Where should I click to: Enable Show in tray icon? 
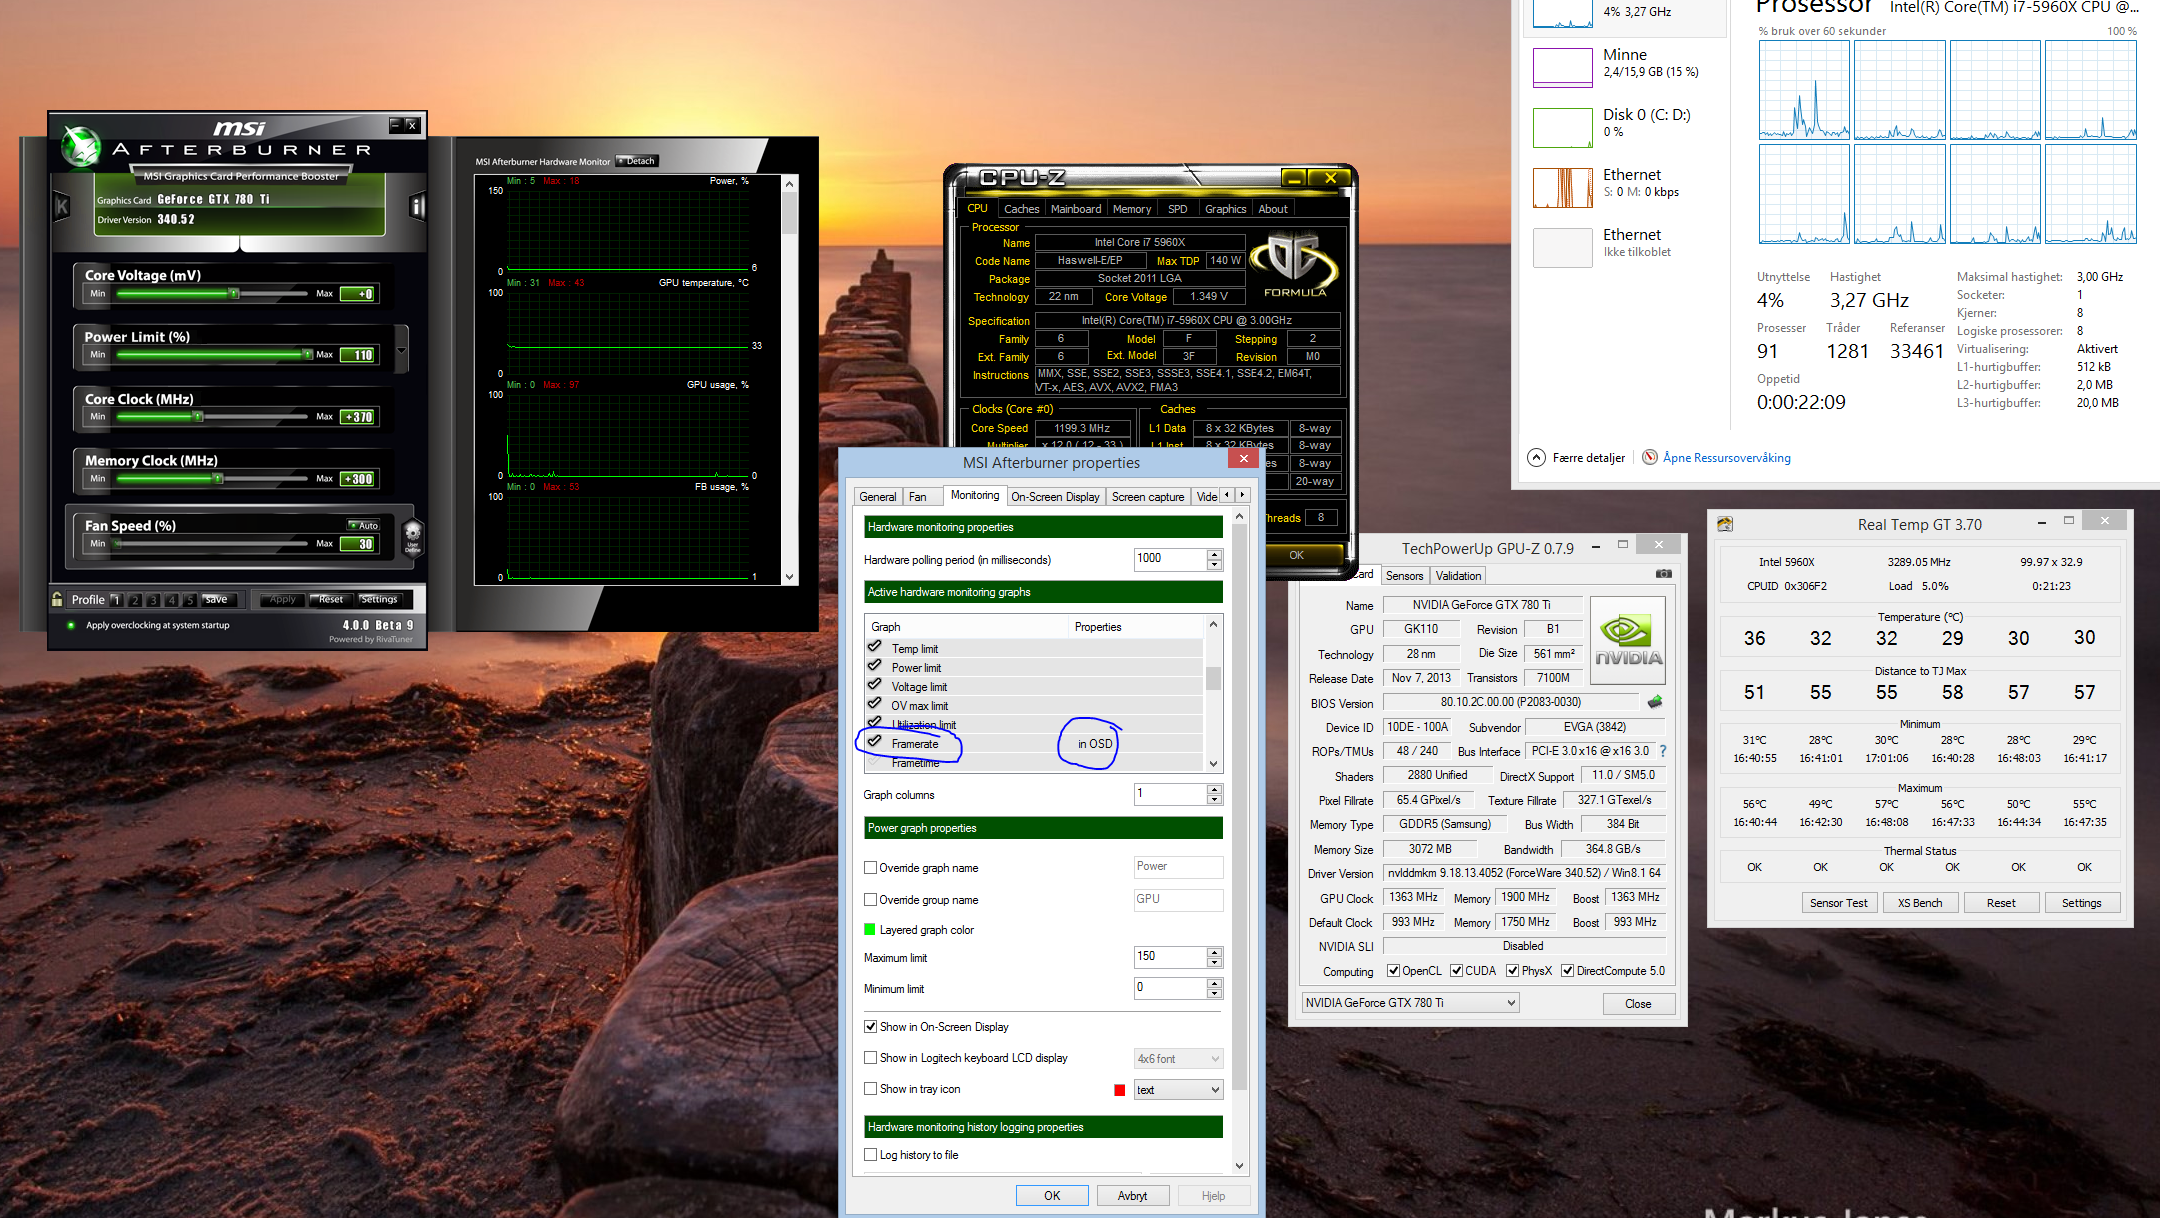(x=871, y=1088)
